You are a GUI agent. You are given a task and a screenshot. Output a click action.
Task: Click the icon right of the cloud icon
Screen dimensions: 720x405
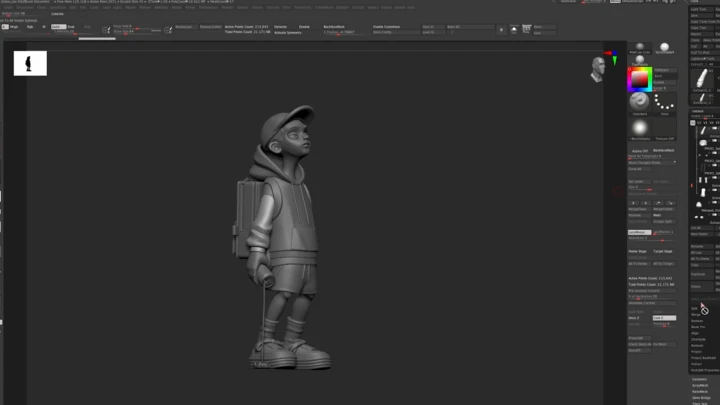(x=527, y=29)
